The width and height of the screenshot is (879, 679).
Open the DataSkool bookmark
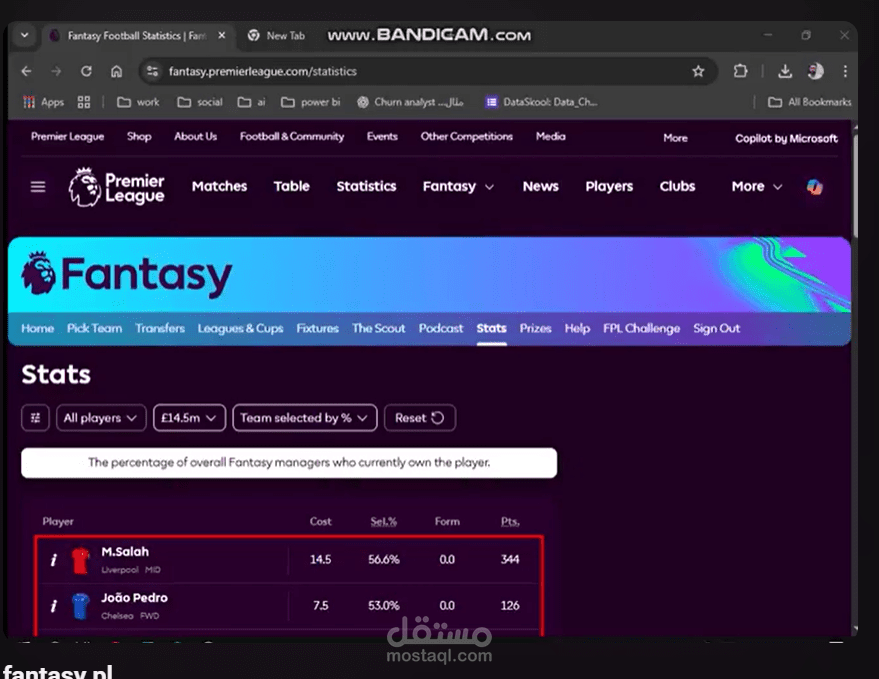pos(542,102)
